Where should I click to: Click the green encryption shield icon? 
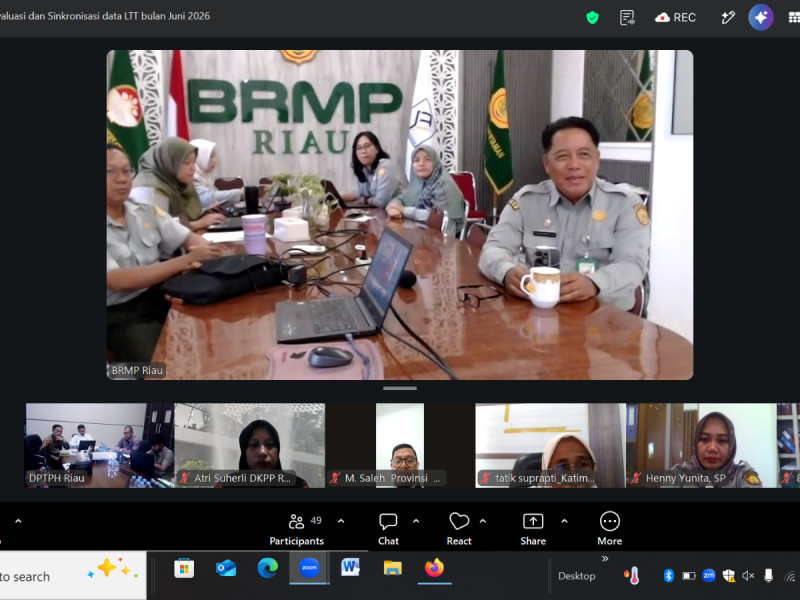(592, 18)
